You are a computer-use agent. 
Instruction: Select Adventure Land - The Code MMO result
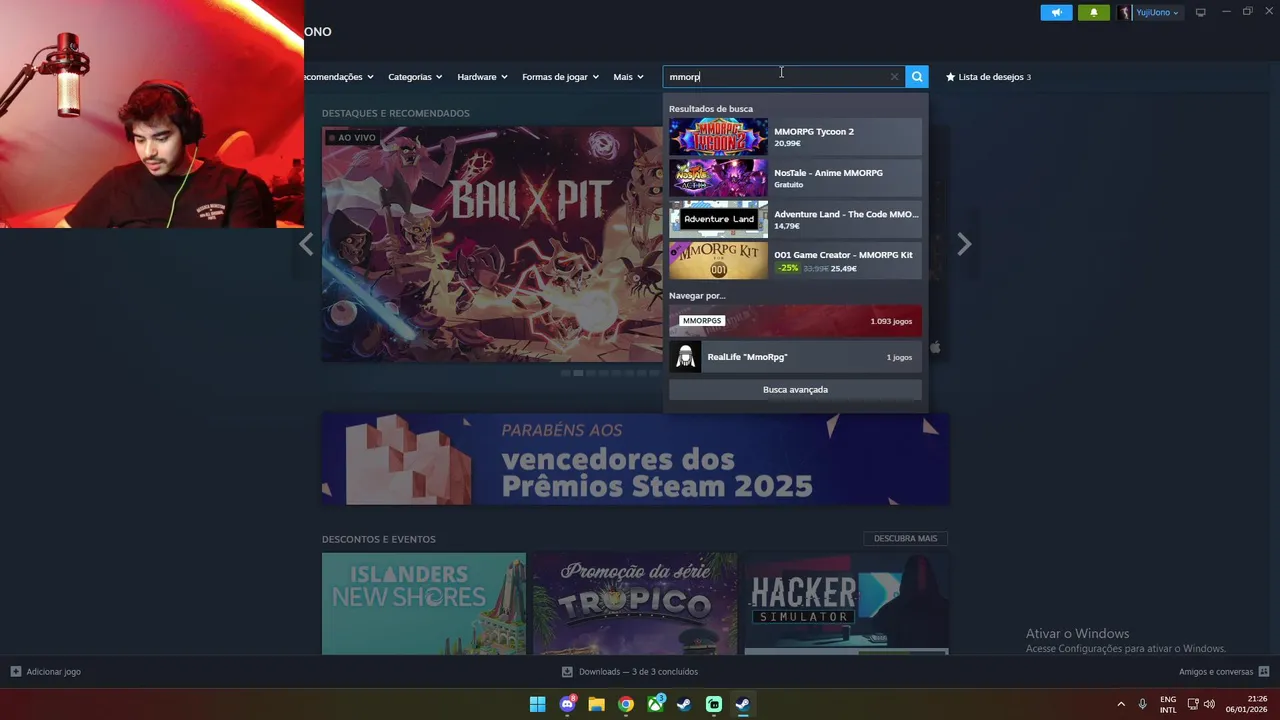tap(795, 219)
